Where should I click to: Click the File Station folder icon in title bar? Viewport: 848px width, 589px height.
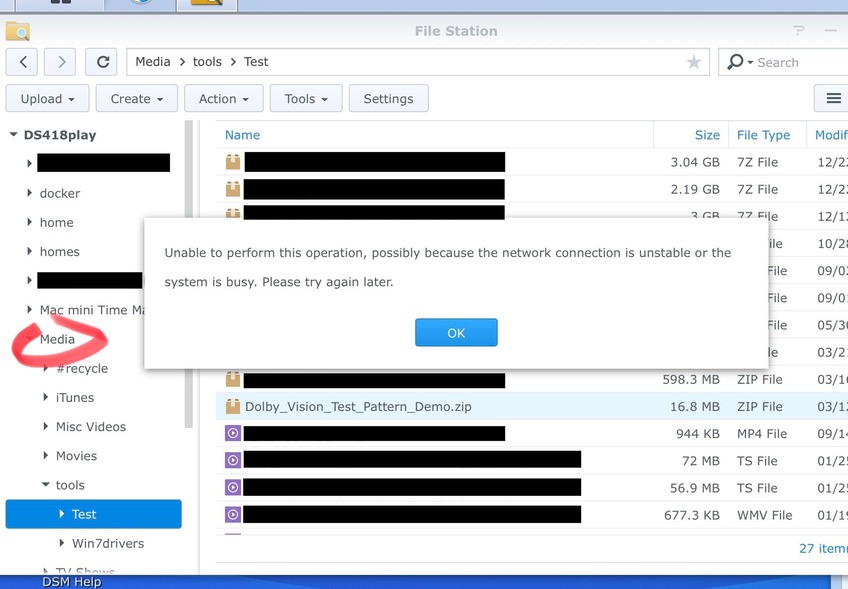[18, 31]
